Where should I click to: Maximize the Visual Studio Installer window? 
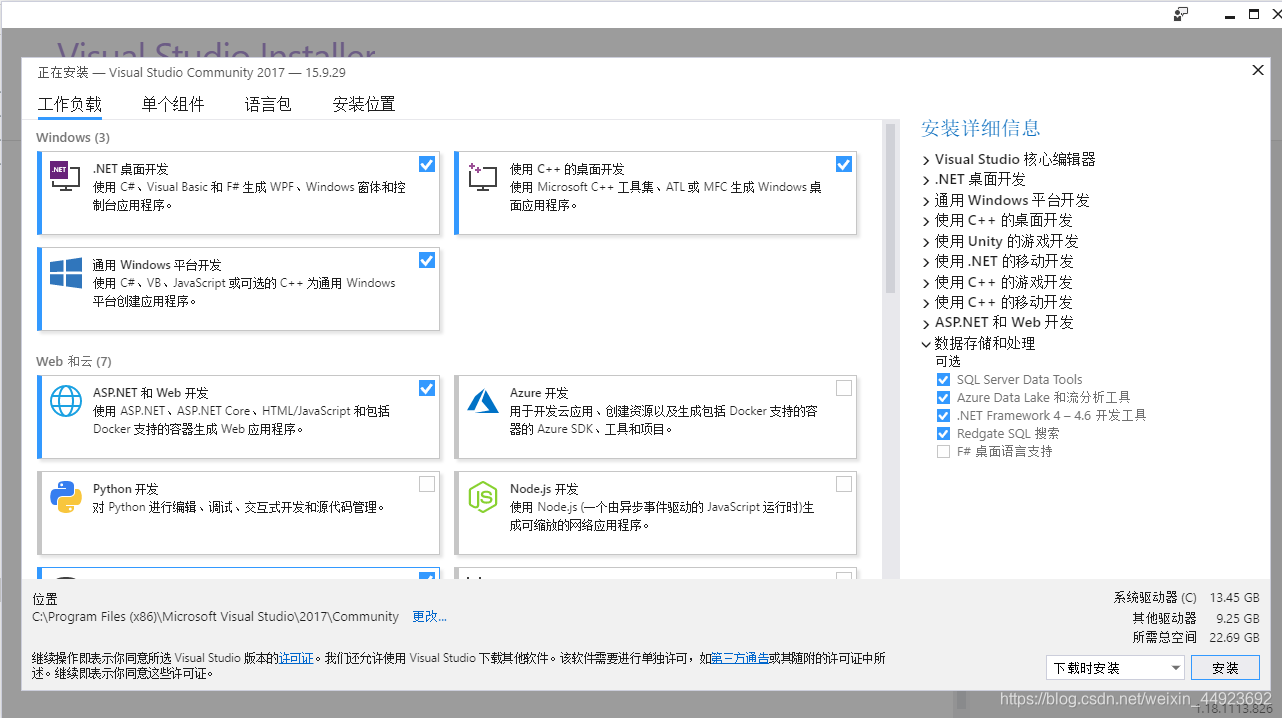(1254, 14)
